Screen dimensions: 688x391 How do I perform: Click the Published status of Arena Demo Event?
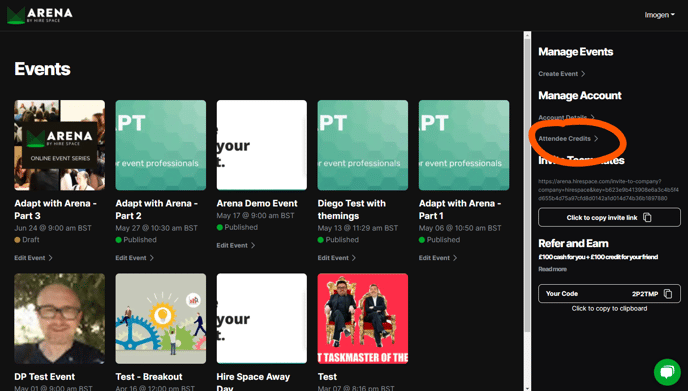click(x=237, y=227)
